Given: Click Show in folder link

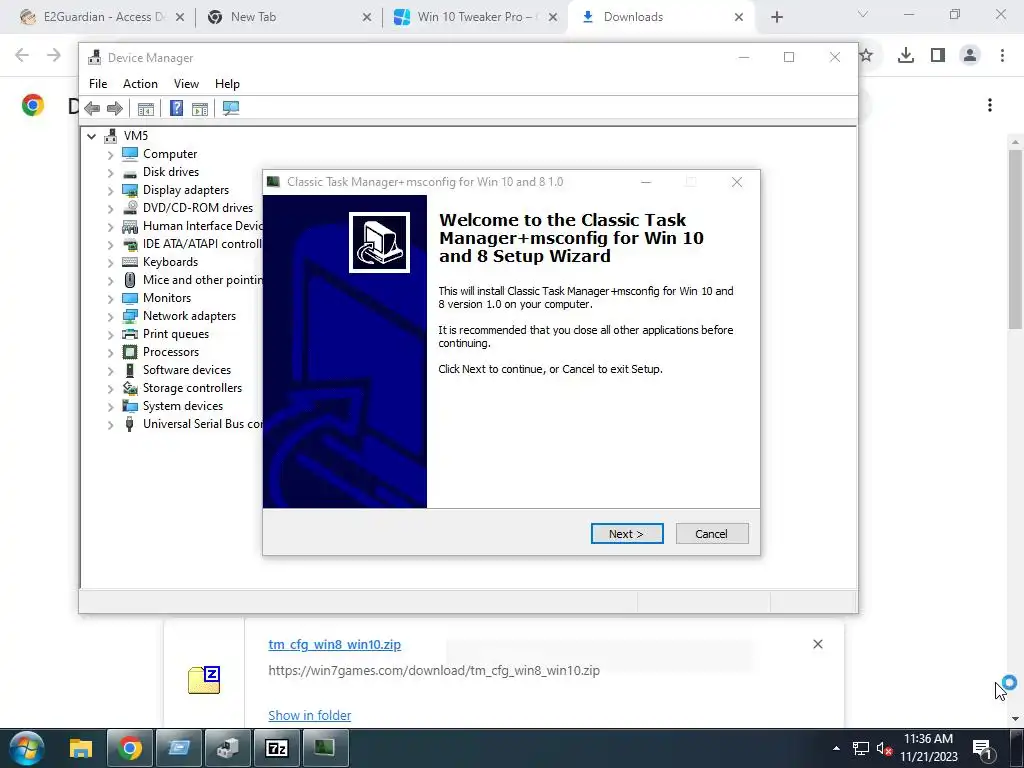Looking at the screenshot, I should [x=310, y=715].
